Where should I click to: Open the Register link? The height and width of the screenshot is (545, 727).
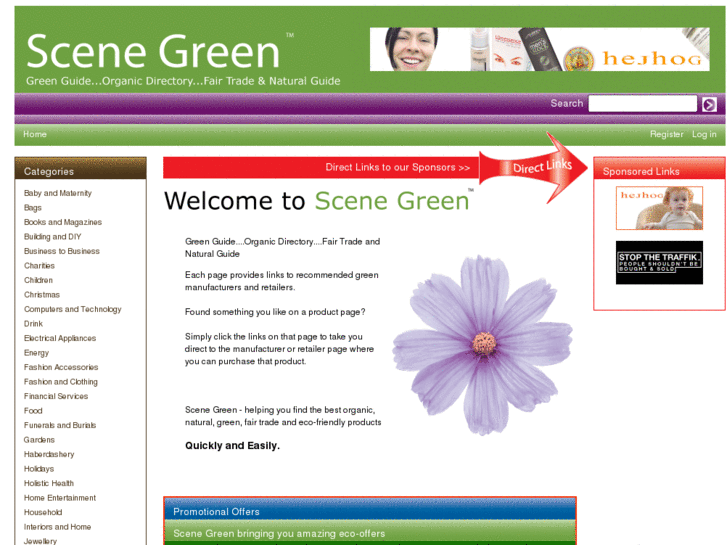(x=666, y=134)
